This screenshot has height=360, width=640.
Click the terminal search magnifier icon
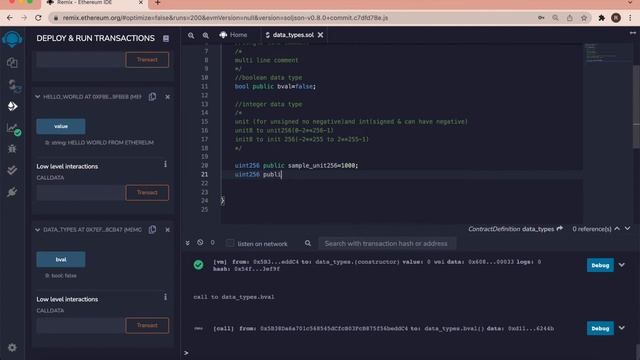(x=308, y=243)
